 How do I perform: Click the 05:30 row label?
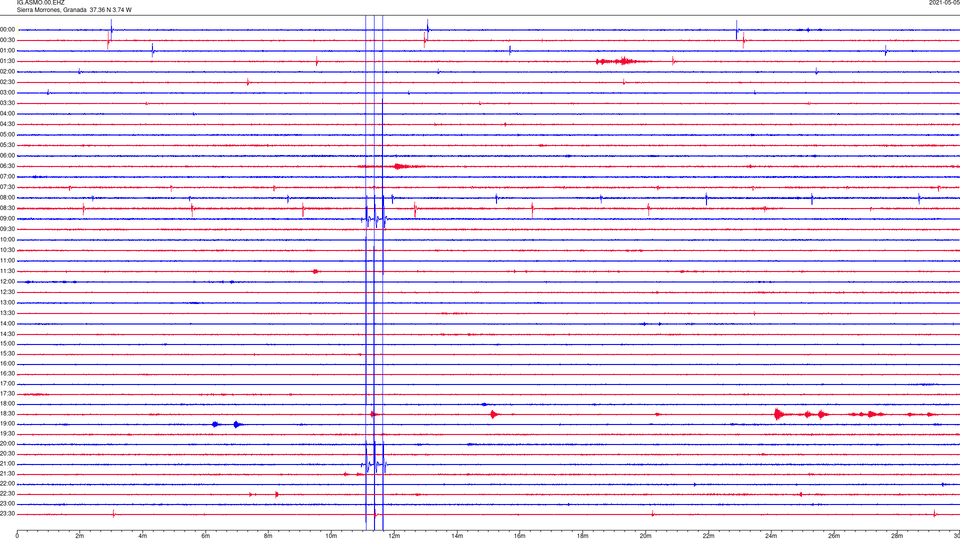(8, 145)
